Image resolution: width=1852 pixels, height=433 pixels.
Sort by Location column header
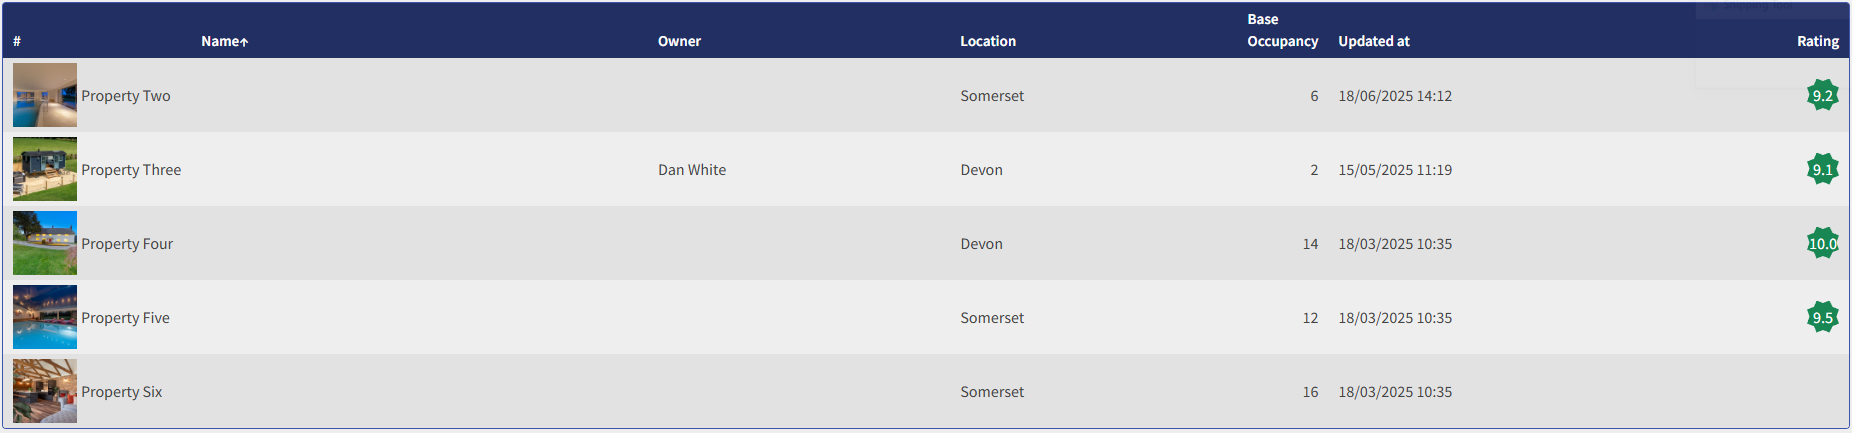tap(988, 41)
